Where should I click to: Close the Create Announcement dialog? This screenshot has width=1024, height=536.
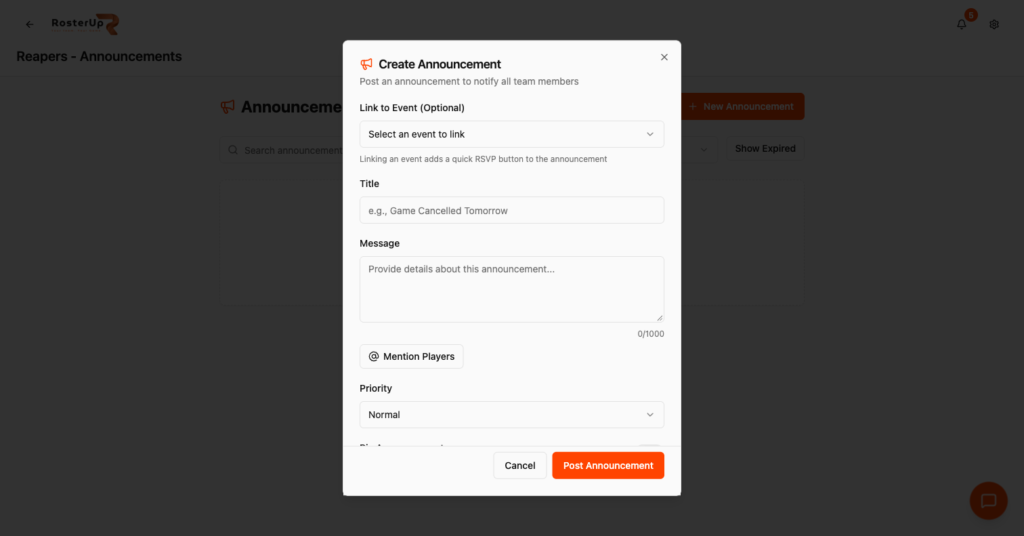[664, 57]
